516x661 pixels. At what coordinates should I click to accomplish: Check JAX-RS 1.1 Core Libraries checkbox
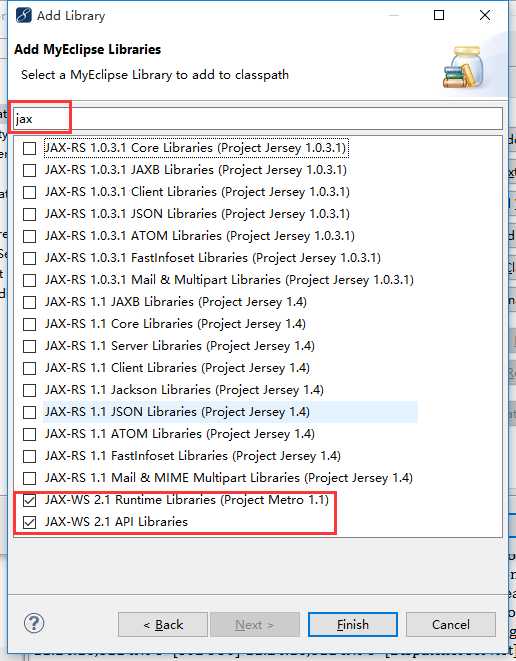coord(30,324)
